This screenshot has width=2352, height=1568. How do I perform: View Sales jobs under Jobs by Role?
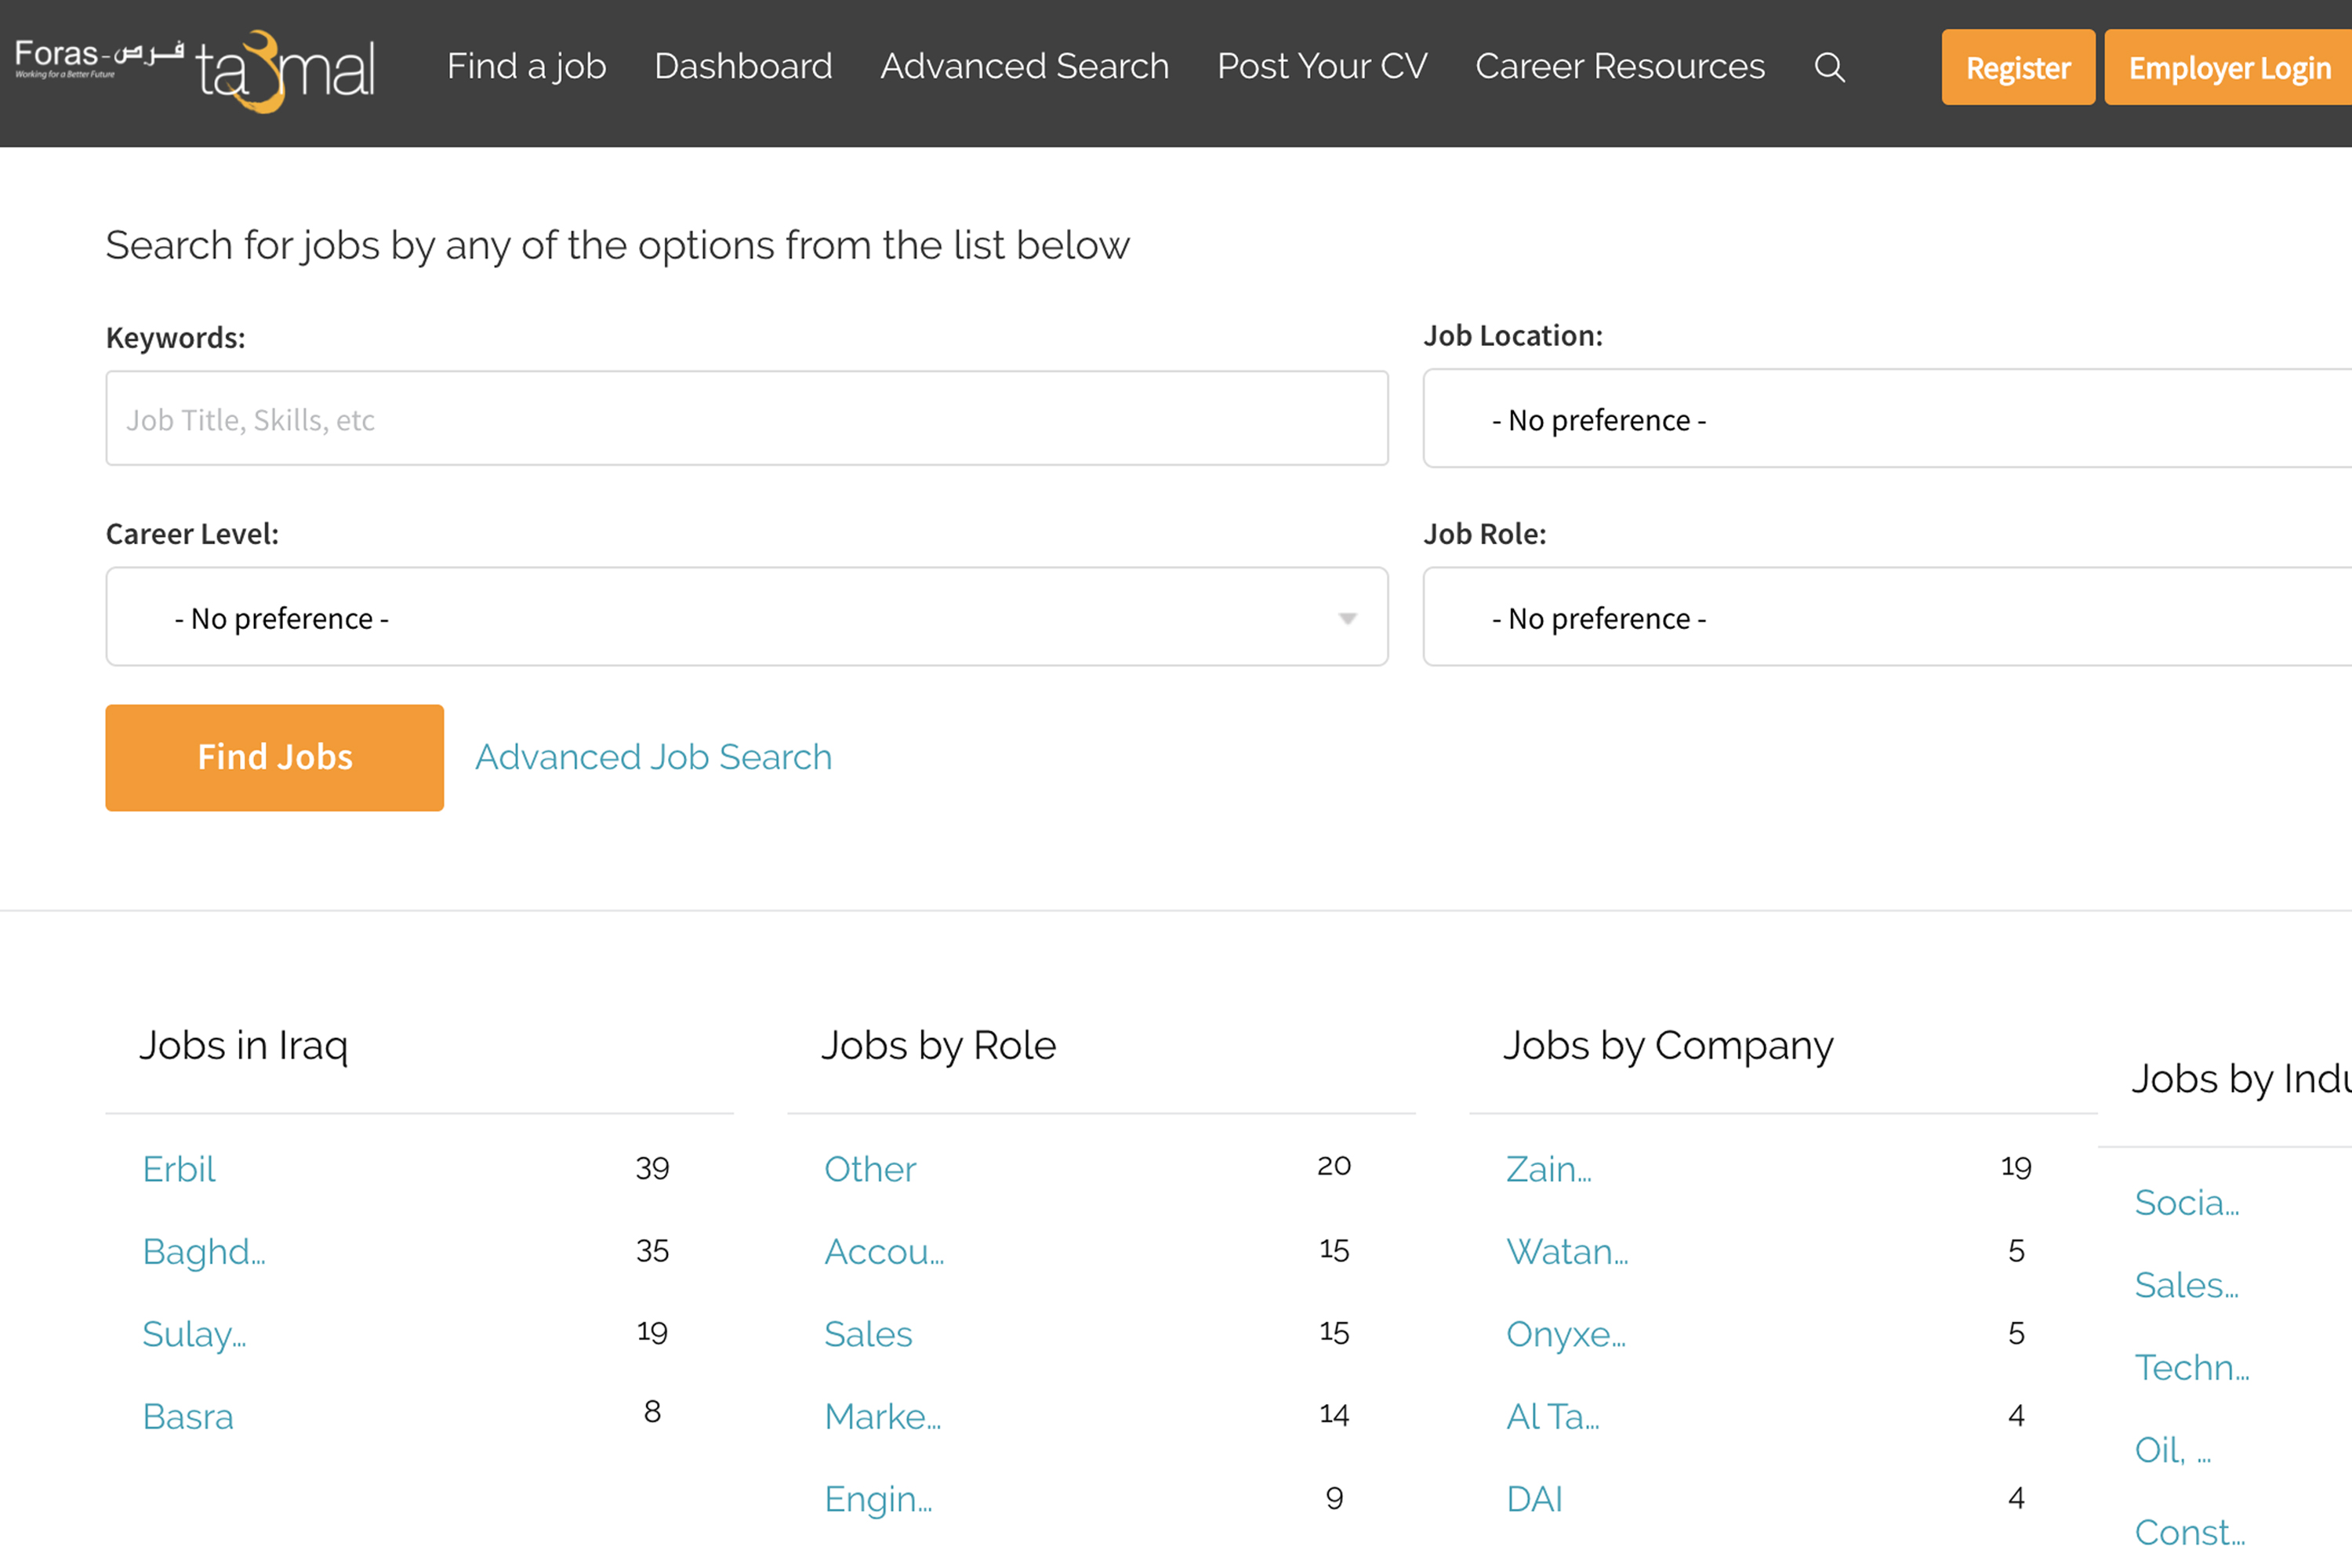867,1334
